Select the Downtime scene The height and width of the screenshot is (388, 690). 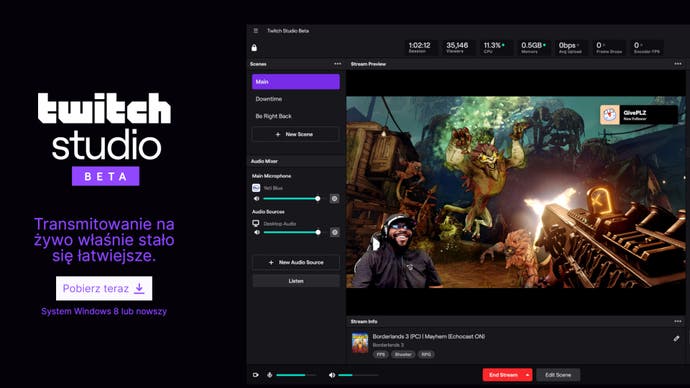click(296, 99)
